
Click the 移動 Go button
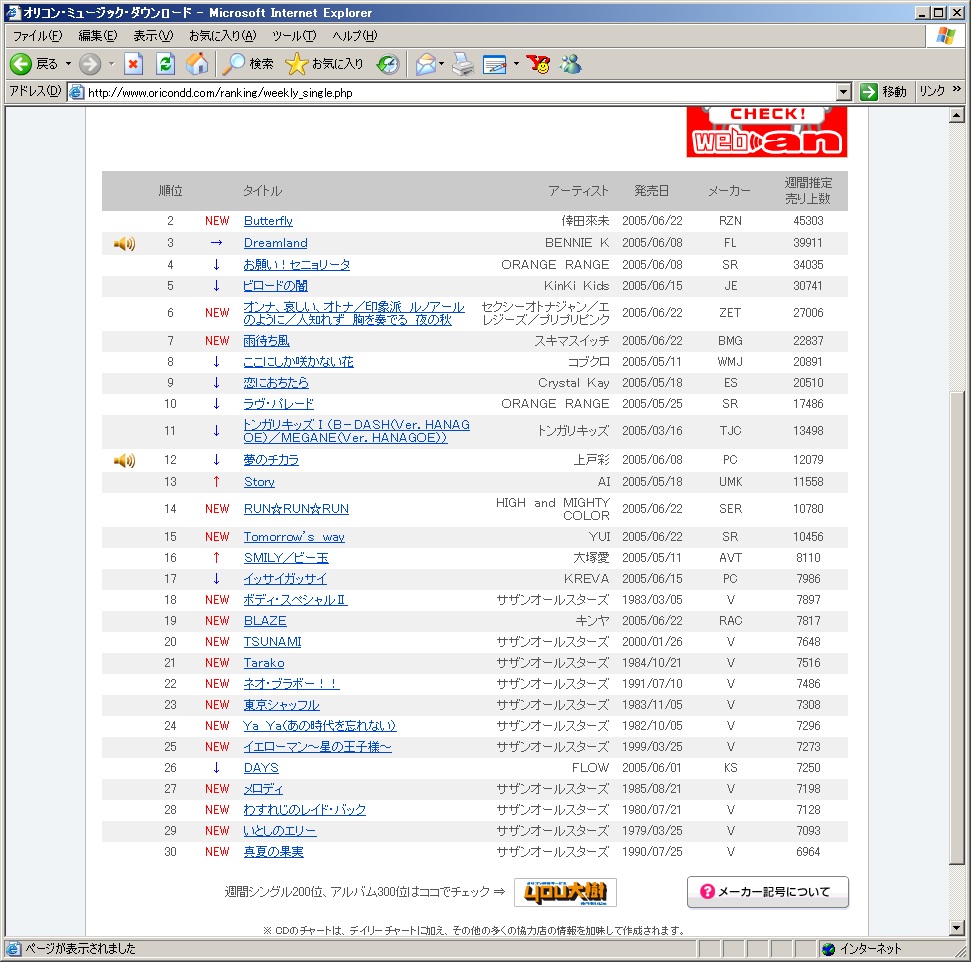[x=883, y=92]
